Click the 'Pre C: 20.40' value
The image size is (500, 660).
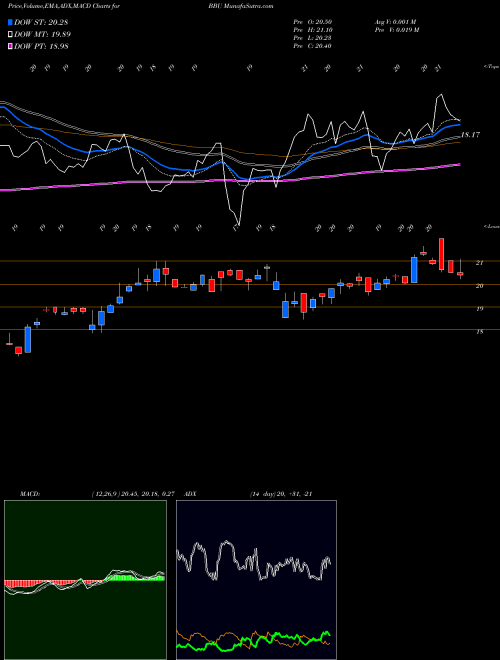tap(313, 46)
